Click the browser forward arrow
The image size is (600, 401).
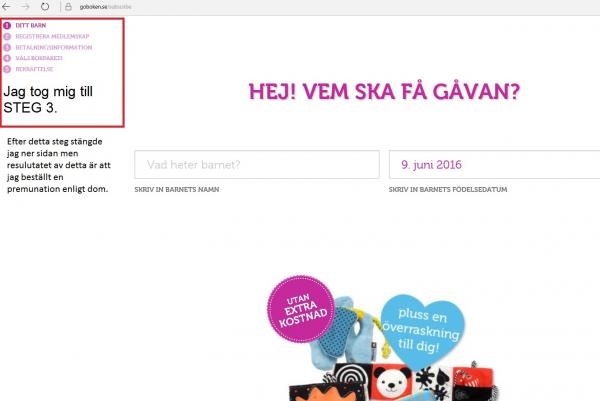[x=26, y=7]
